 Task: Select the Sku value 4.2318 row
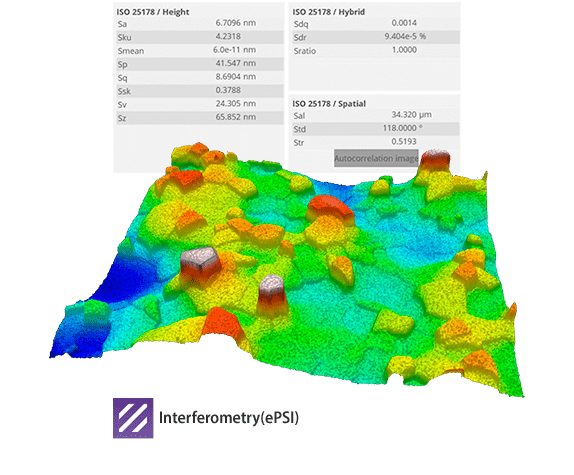(x=200, y=37)
